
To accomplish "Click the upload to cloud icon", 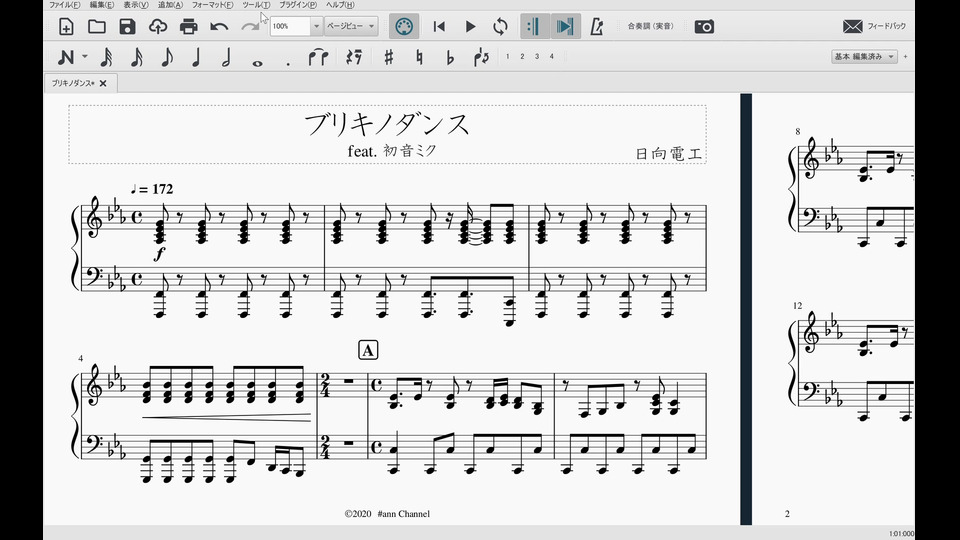I will (158, 26).
